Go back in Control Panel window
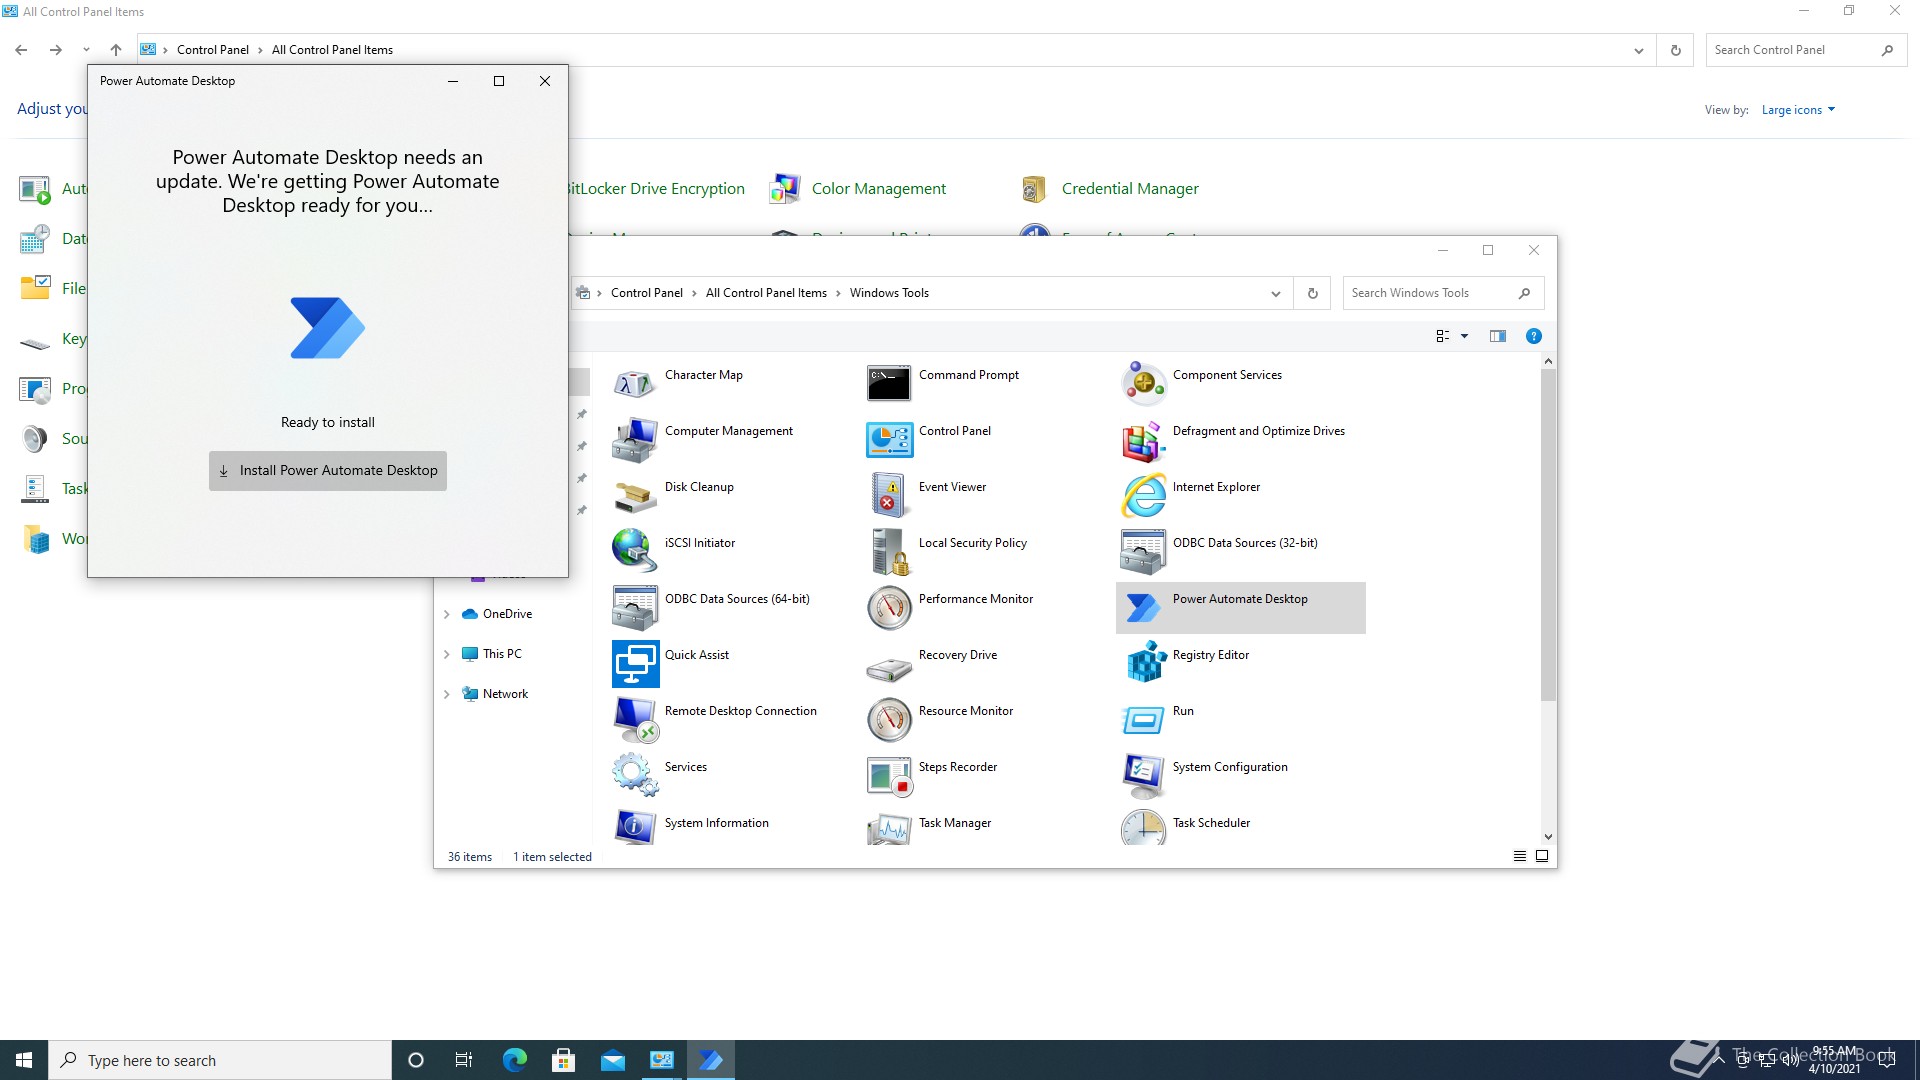 pyautogui.click(x=21, y=50)
